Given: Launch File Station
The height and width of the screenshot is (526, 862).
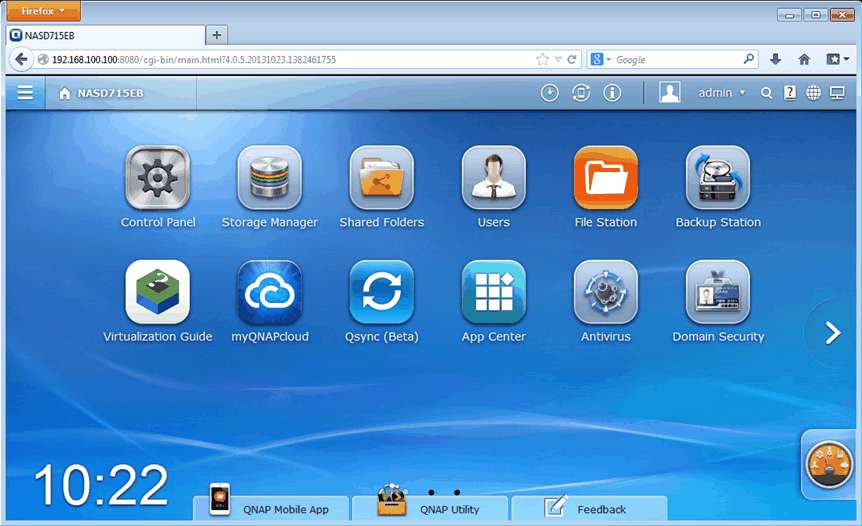Looking at the screenshot, I should point(605,178).
